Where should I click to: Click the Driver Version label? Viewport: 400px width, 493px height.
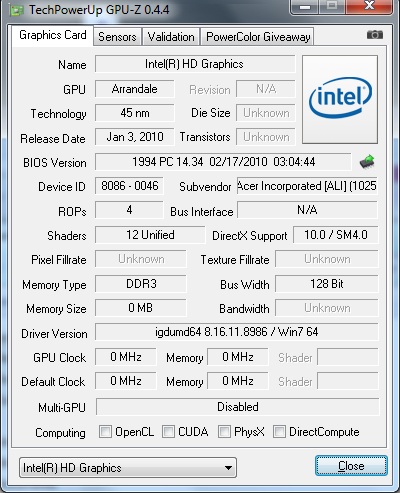pos(54,334)
